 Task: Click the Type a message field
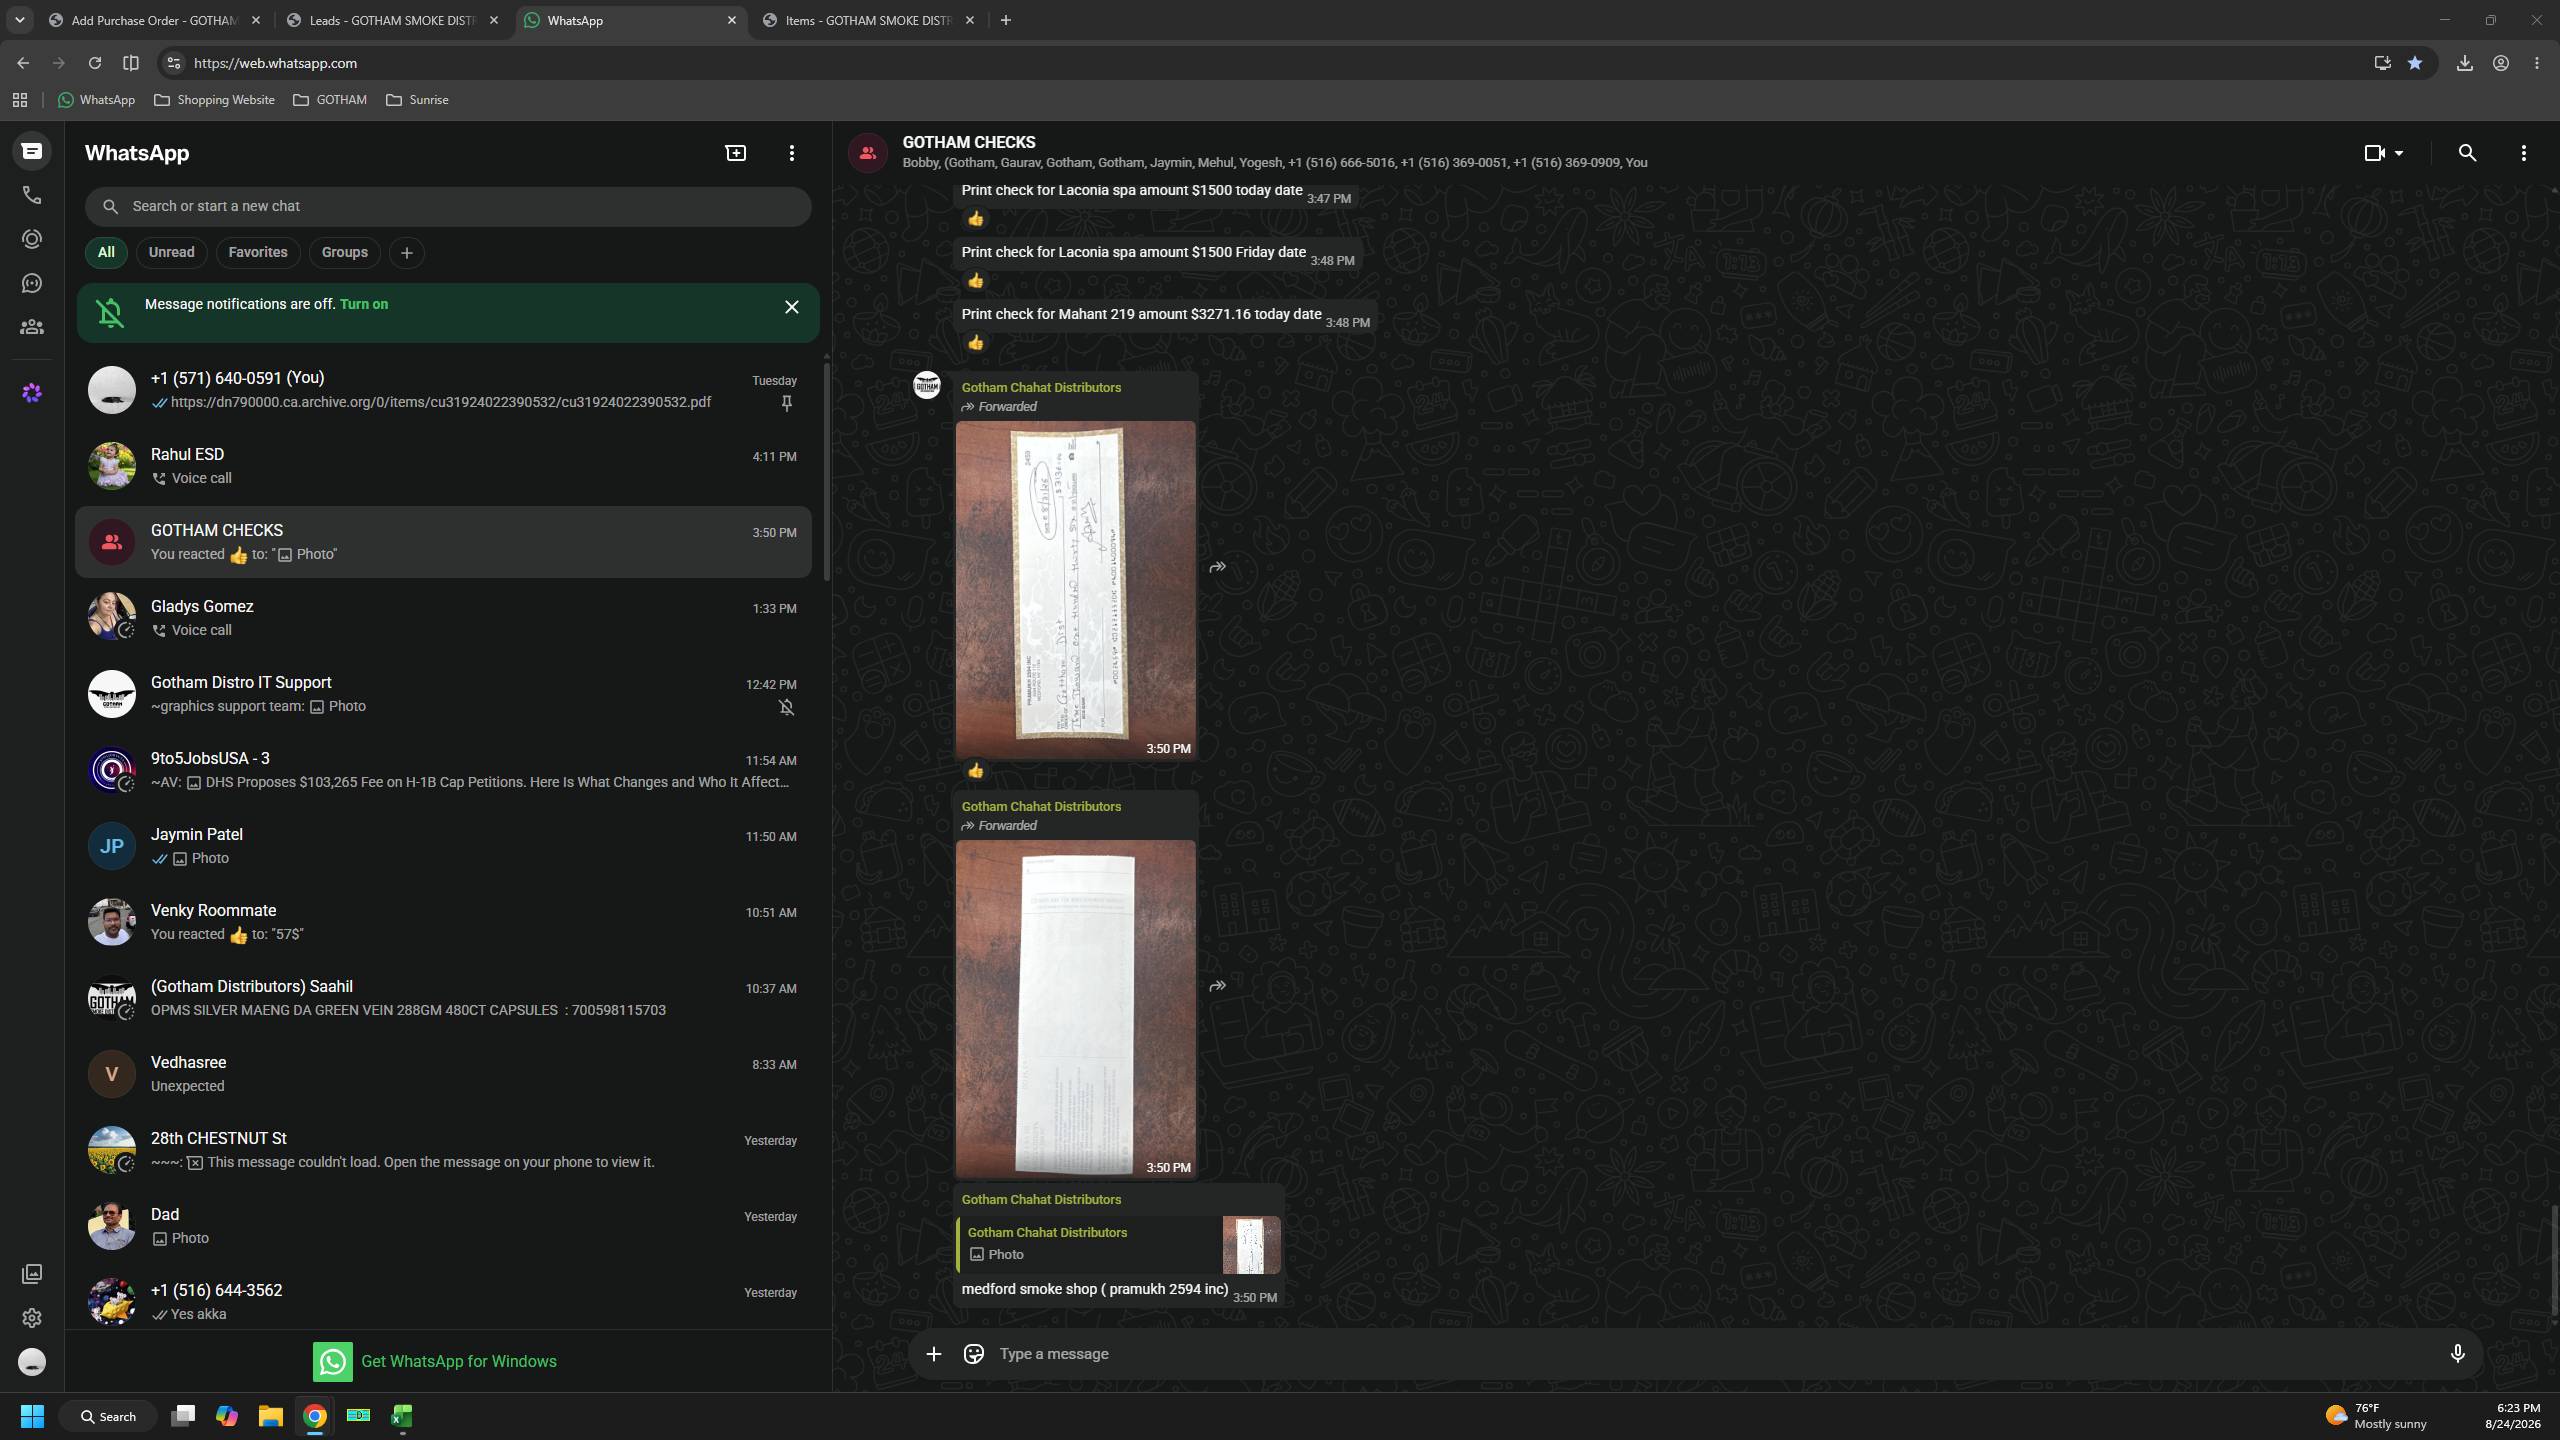[1710, 1353]
